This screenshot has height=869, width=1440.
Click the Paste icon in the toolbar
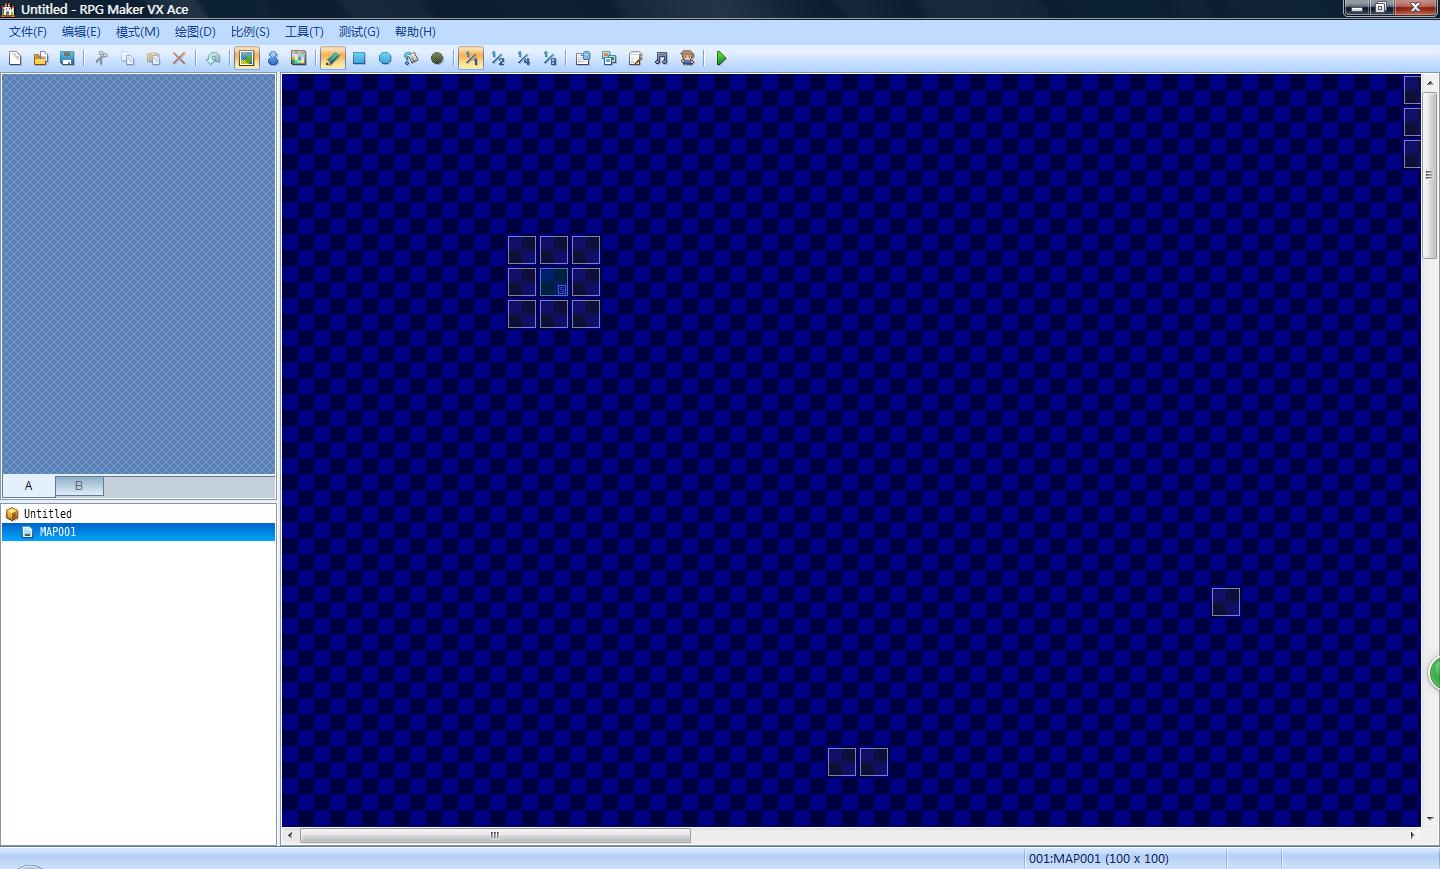(x=153, y=58)
